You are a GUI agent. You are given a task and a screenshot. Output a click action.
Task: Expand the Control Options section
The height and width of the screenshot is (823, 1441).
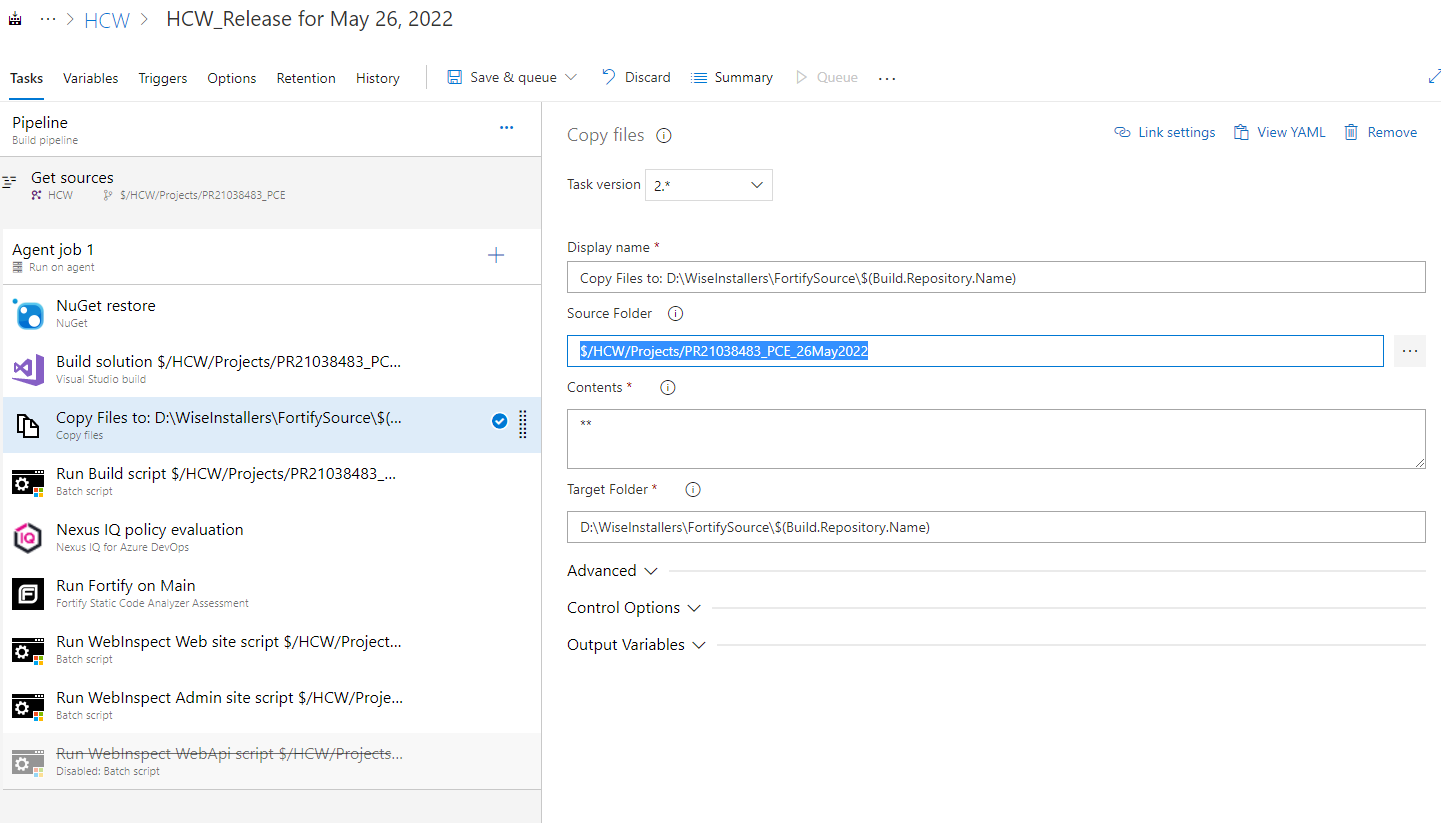coord(634,608)
